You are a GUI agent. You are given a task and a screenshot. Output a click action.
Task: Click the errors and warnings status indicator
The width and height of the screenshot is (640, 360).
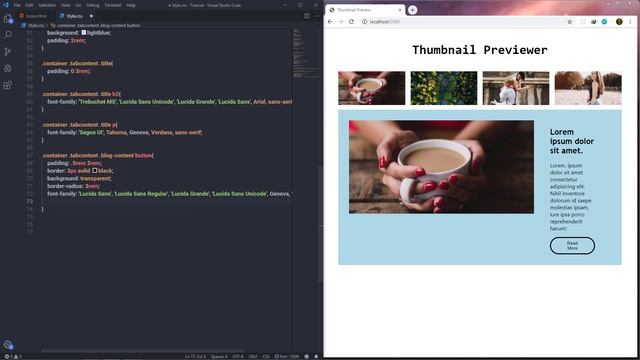[x=13, y=356]
